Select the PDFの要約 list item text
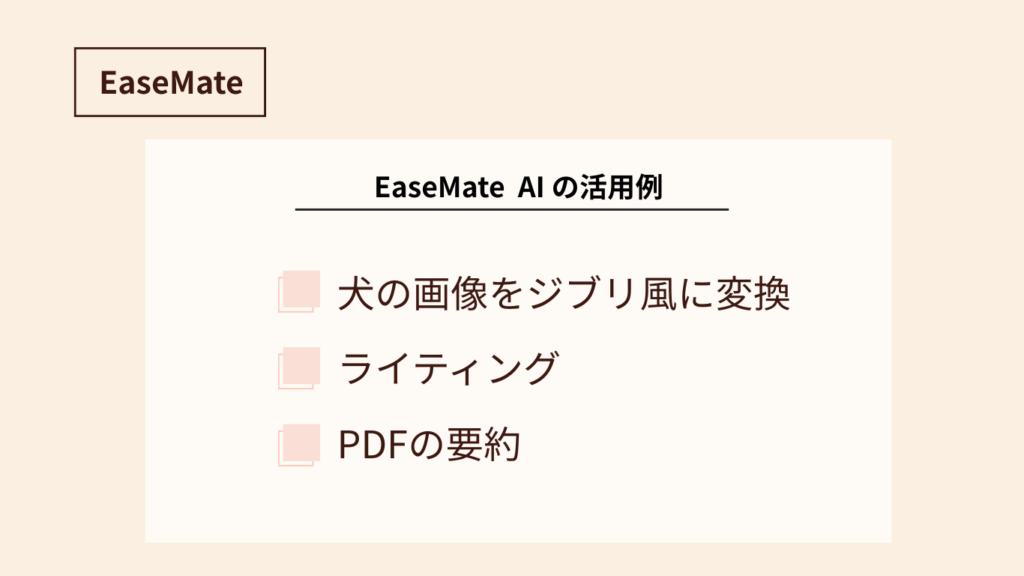 pos(429,445)
